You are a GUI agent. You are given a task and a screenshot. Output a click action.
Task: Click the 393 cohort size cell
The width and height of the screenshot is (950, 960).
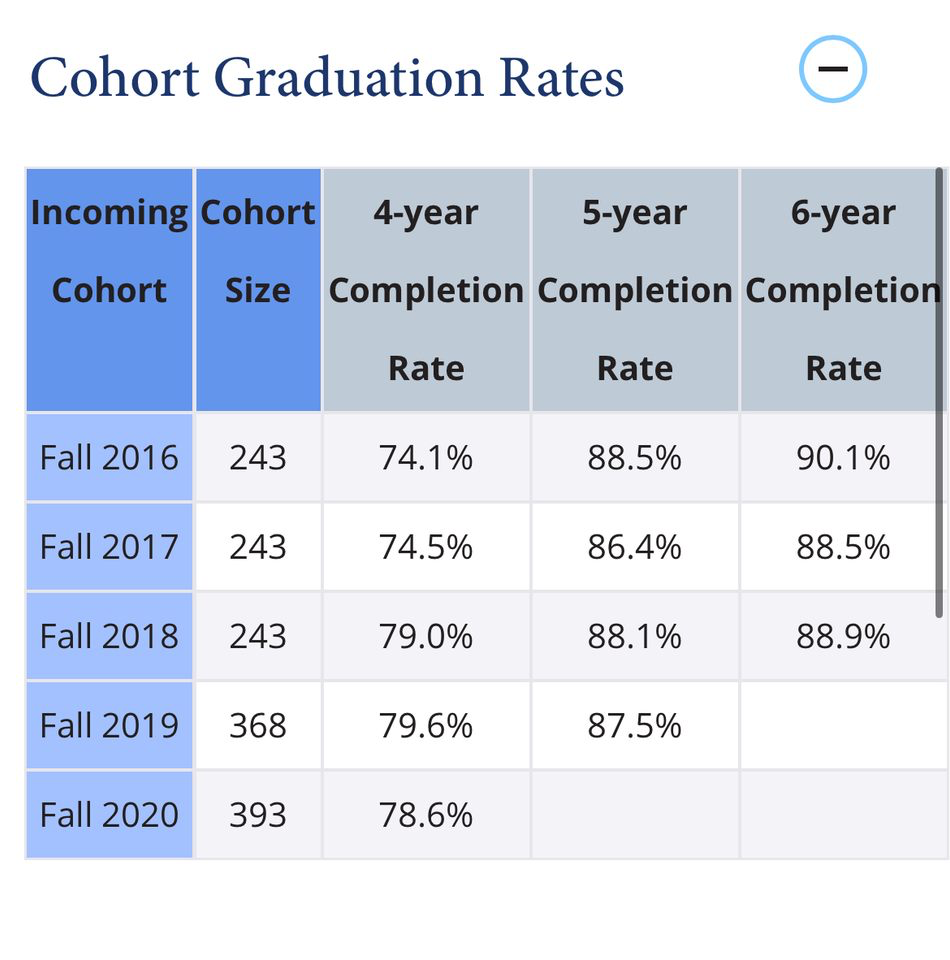pos(258,815)
